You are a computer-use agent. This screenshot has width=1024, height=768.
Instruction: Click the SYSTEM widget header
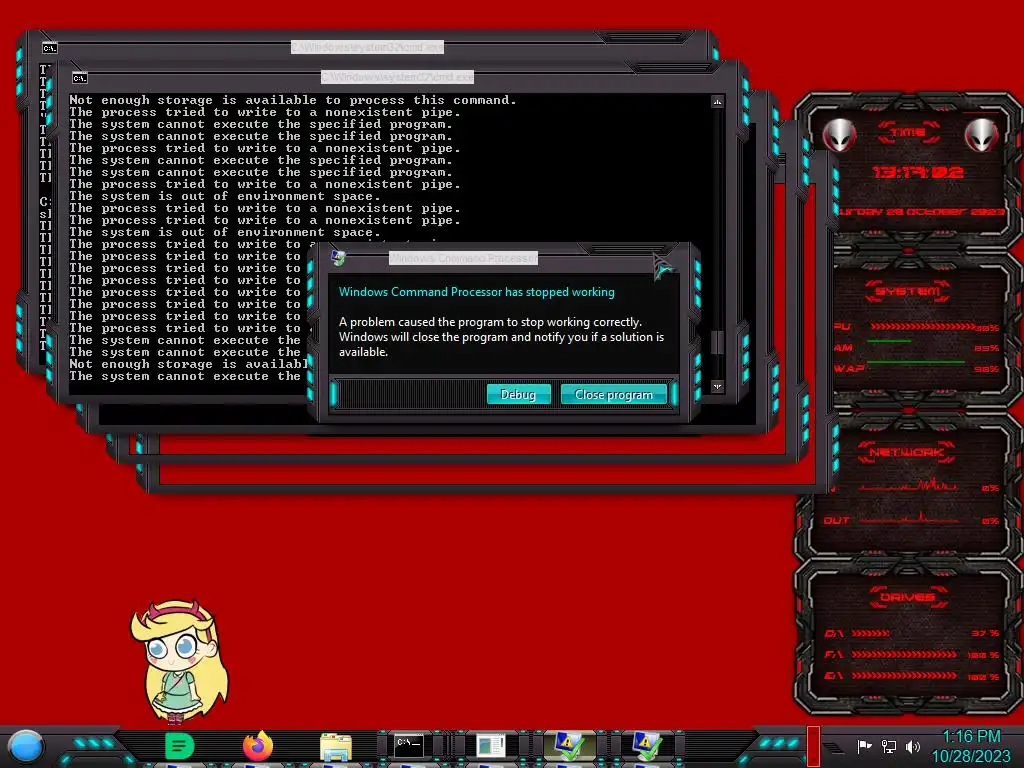908,291
